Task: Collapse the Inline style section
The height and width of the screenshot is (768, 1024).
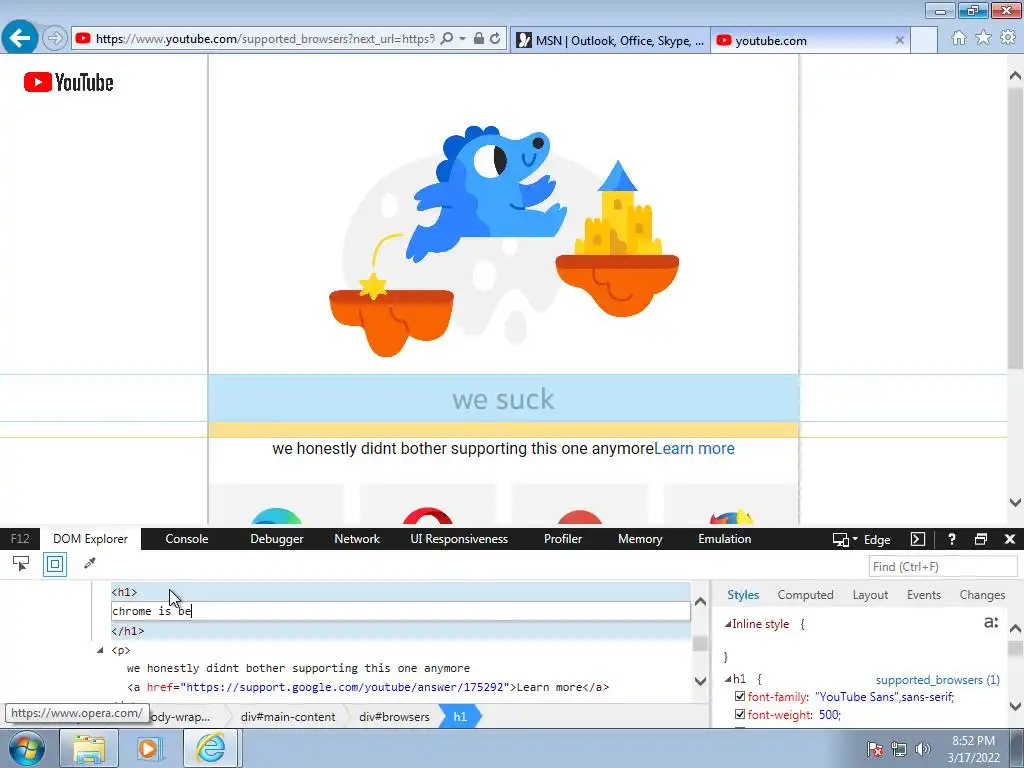Action: point(728,624)
